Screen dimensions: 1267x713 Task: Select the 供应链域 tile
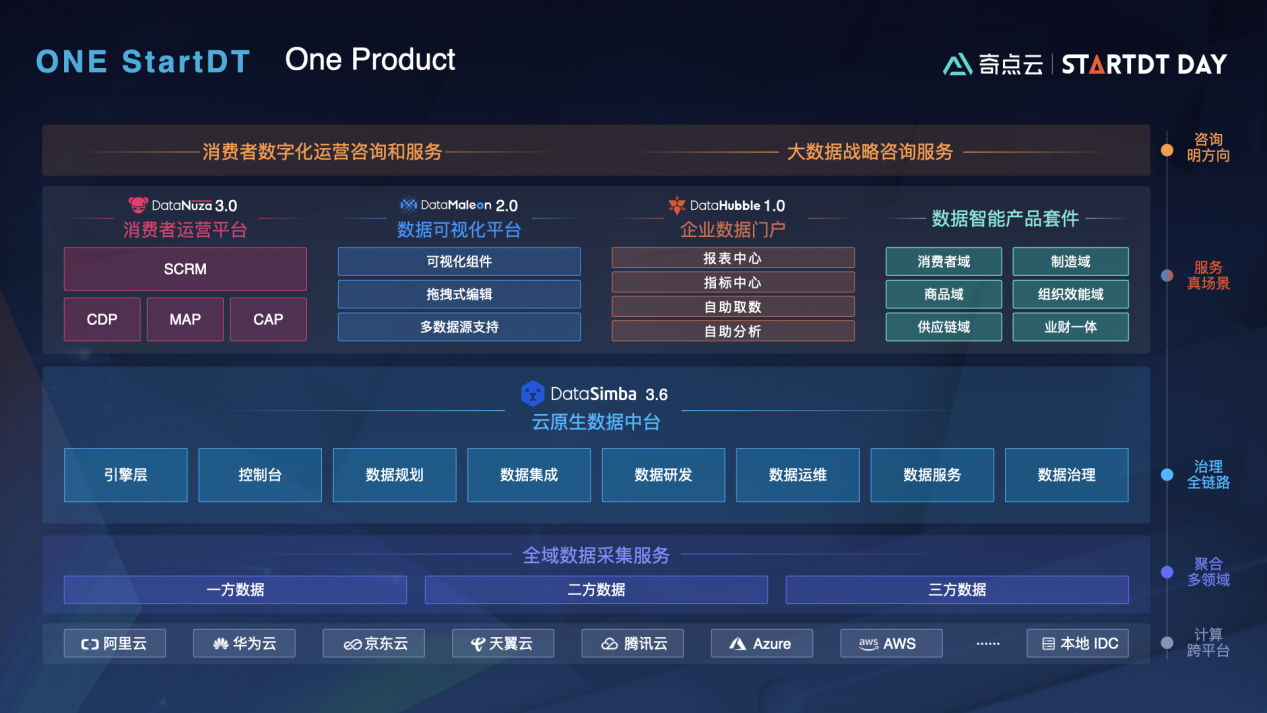pyautogui.click(x=943, y=327)
